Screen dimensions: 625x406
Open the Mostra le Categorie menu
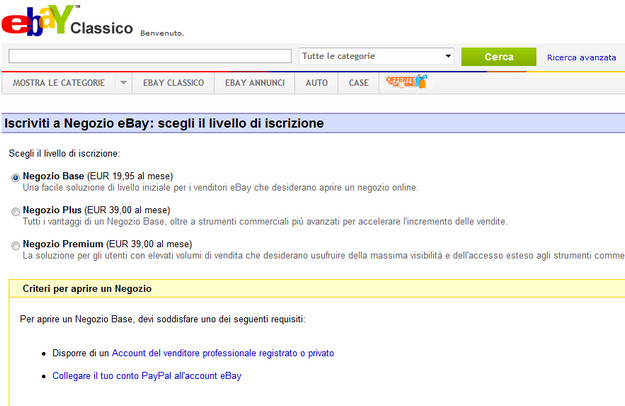point(59,83)
